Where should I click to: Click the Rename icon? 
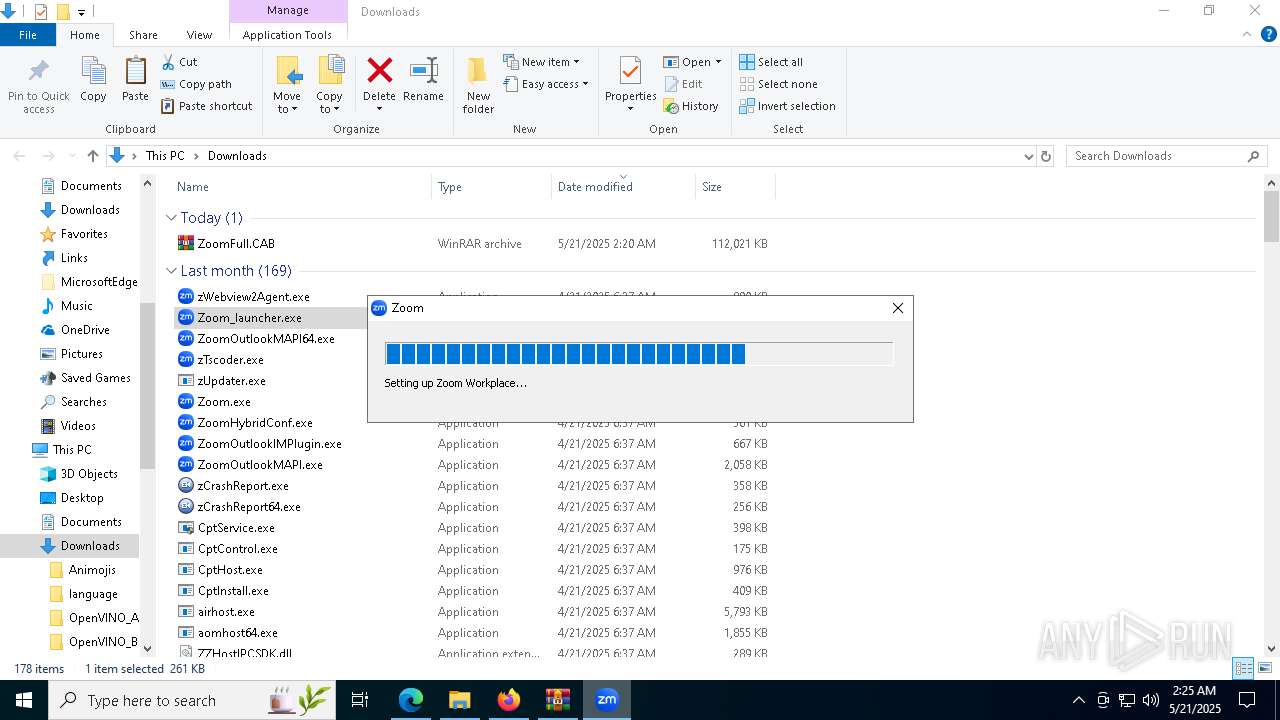click(x=423, y=70)
